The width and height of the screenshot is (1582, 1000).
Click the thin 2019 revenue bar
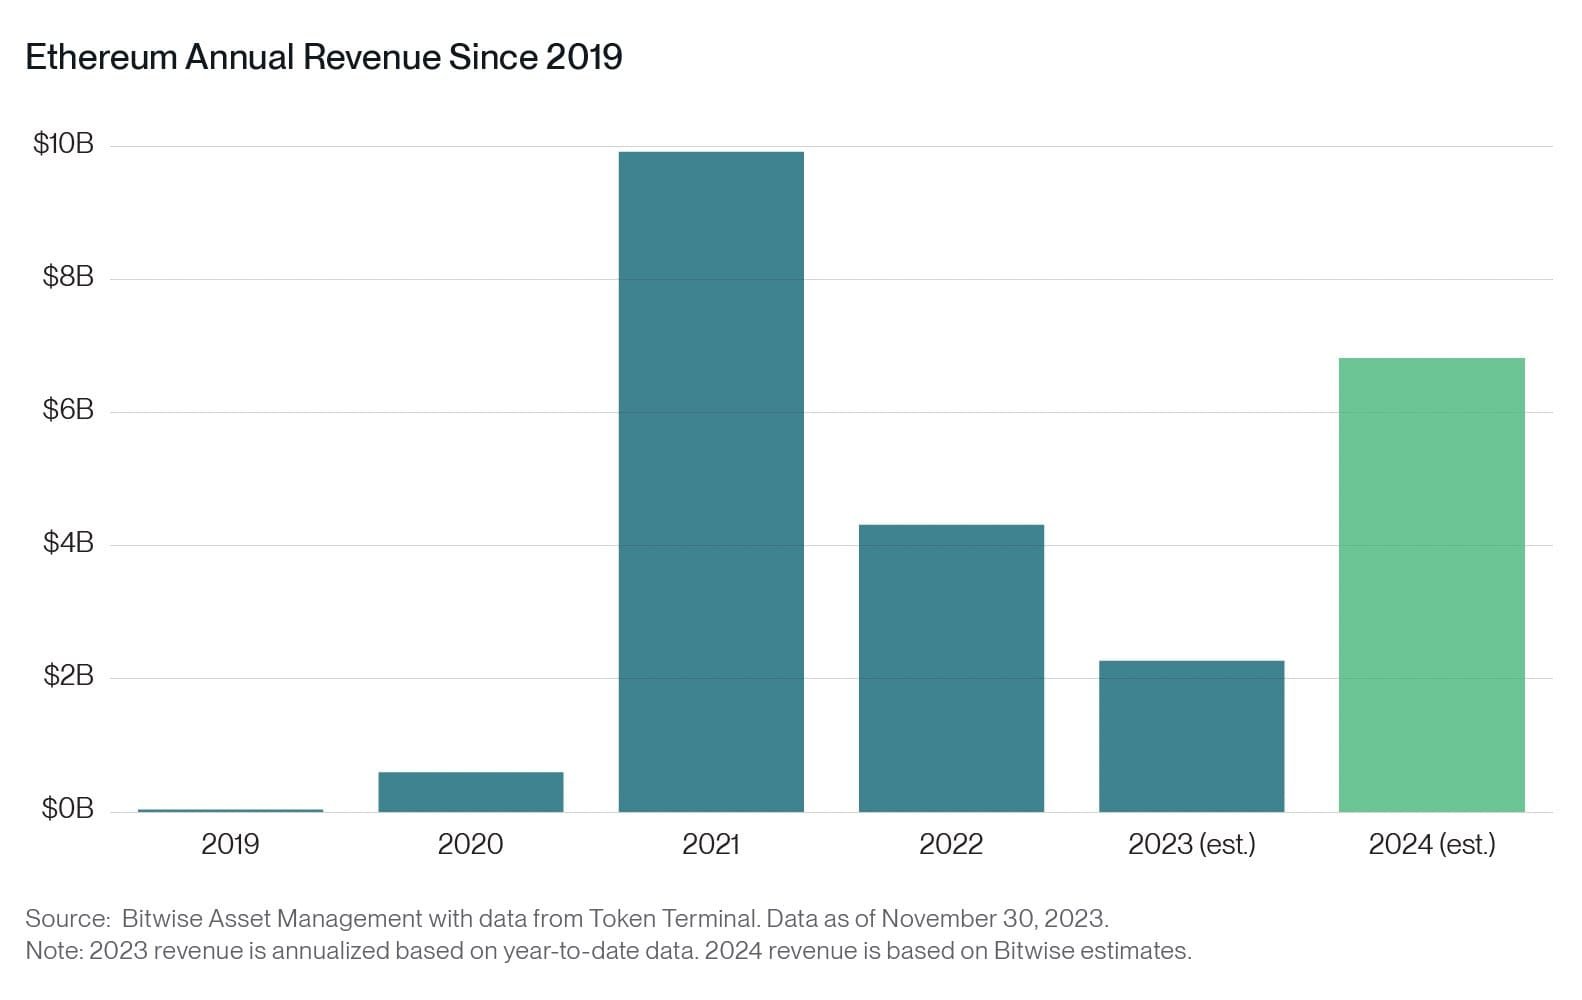pyautogui.click(x=230, y=810)
